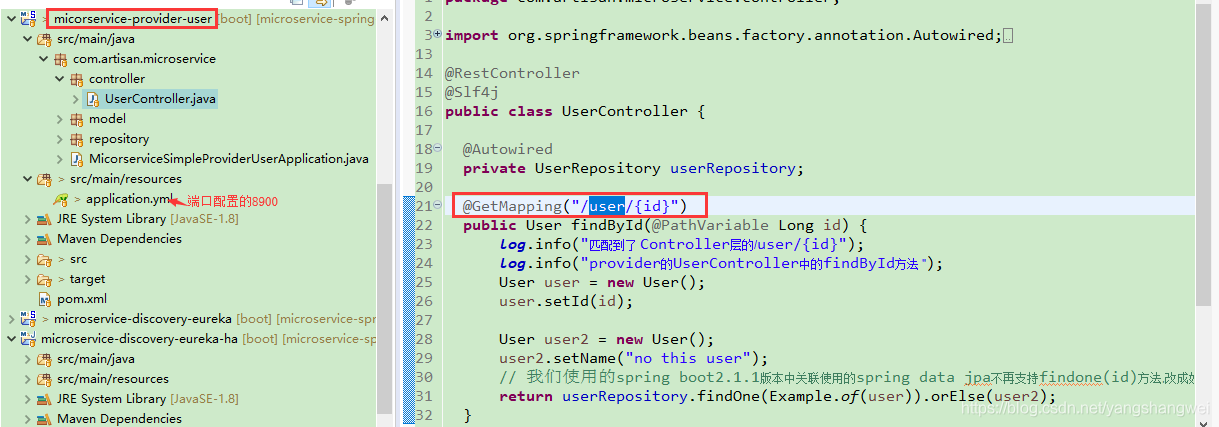The height and width of the screenshot is (427, 1219).
Task: Select the src folder under provider-user
Action: click(78, 259)
